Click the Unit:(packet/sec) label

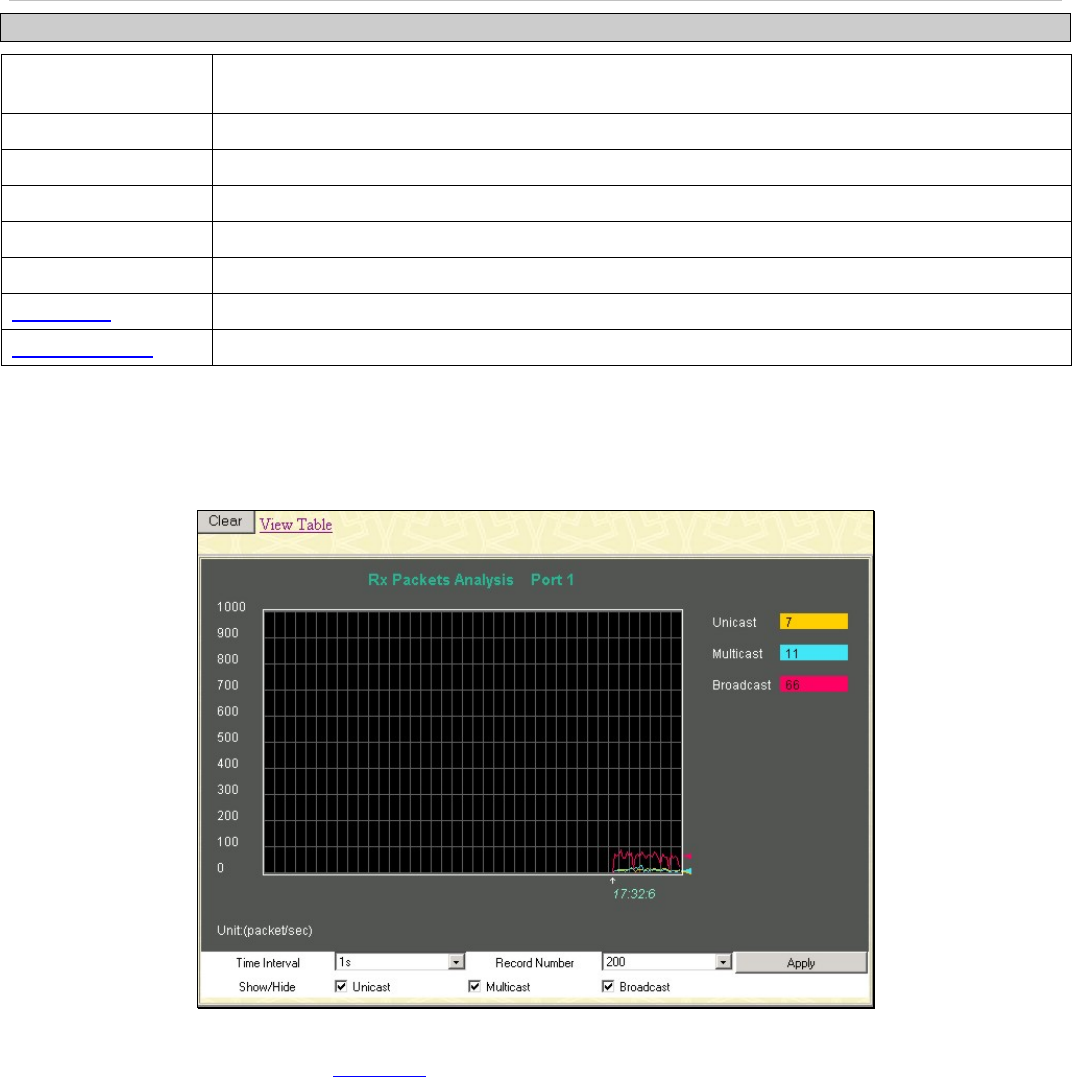pos(264,930)
